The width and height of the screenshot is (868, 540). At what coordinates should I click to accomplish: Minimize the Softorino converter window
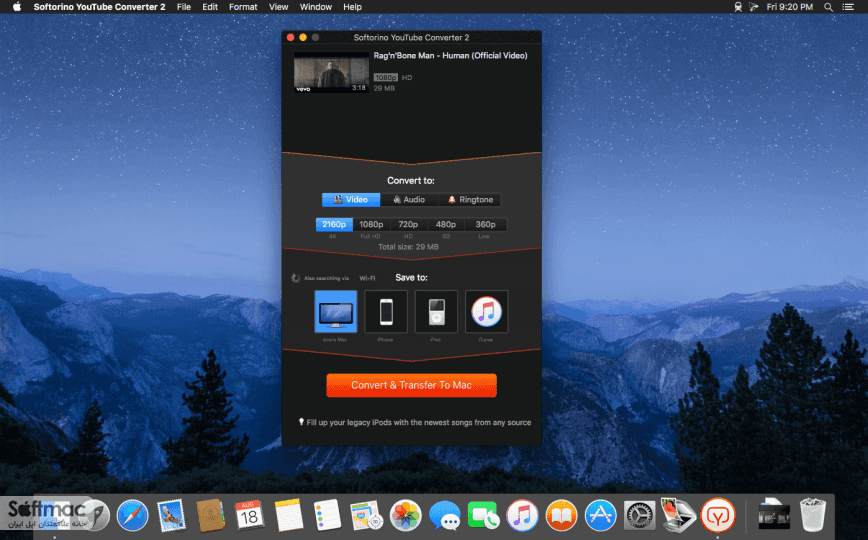[x=303, y=37]
